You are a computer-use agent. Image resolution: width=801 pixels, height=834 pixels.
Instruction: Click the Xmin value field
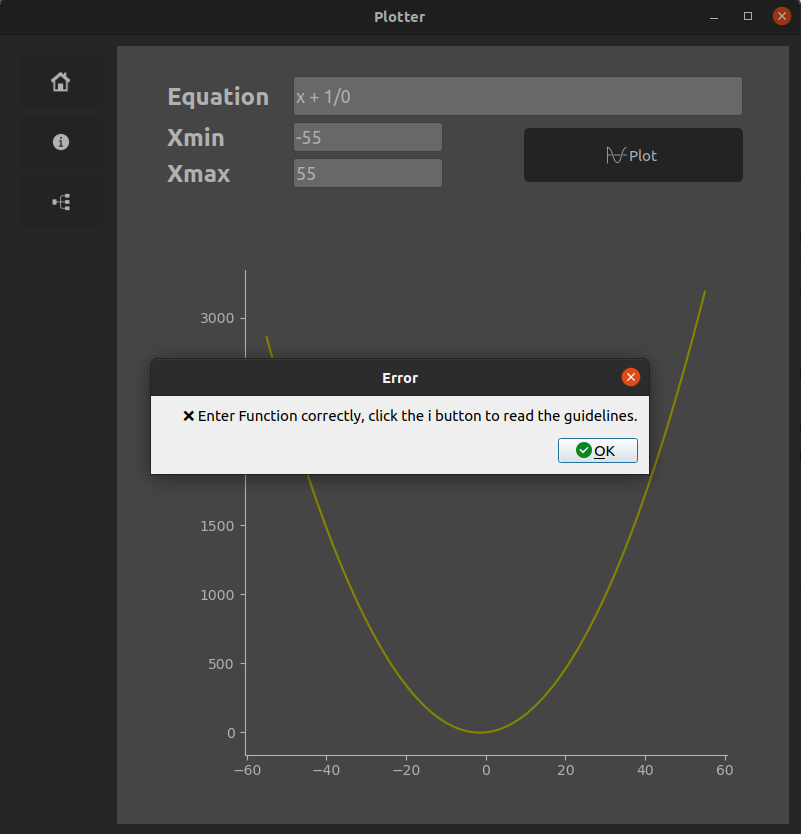[367, 137]
